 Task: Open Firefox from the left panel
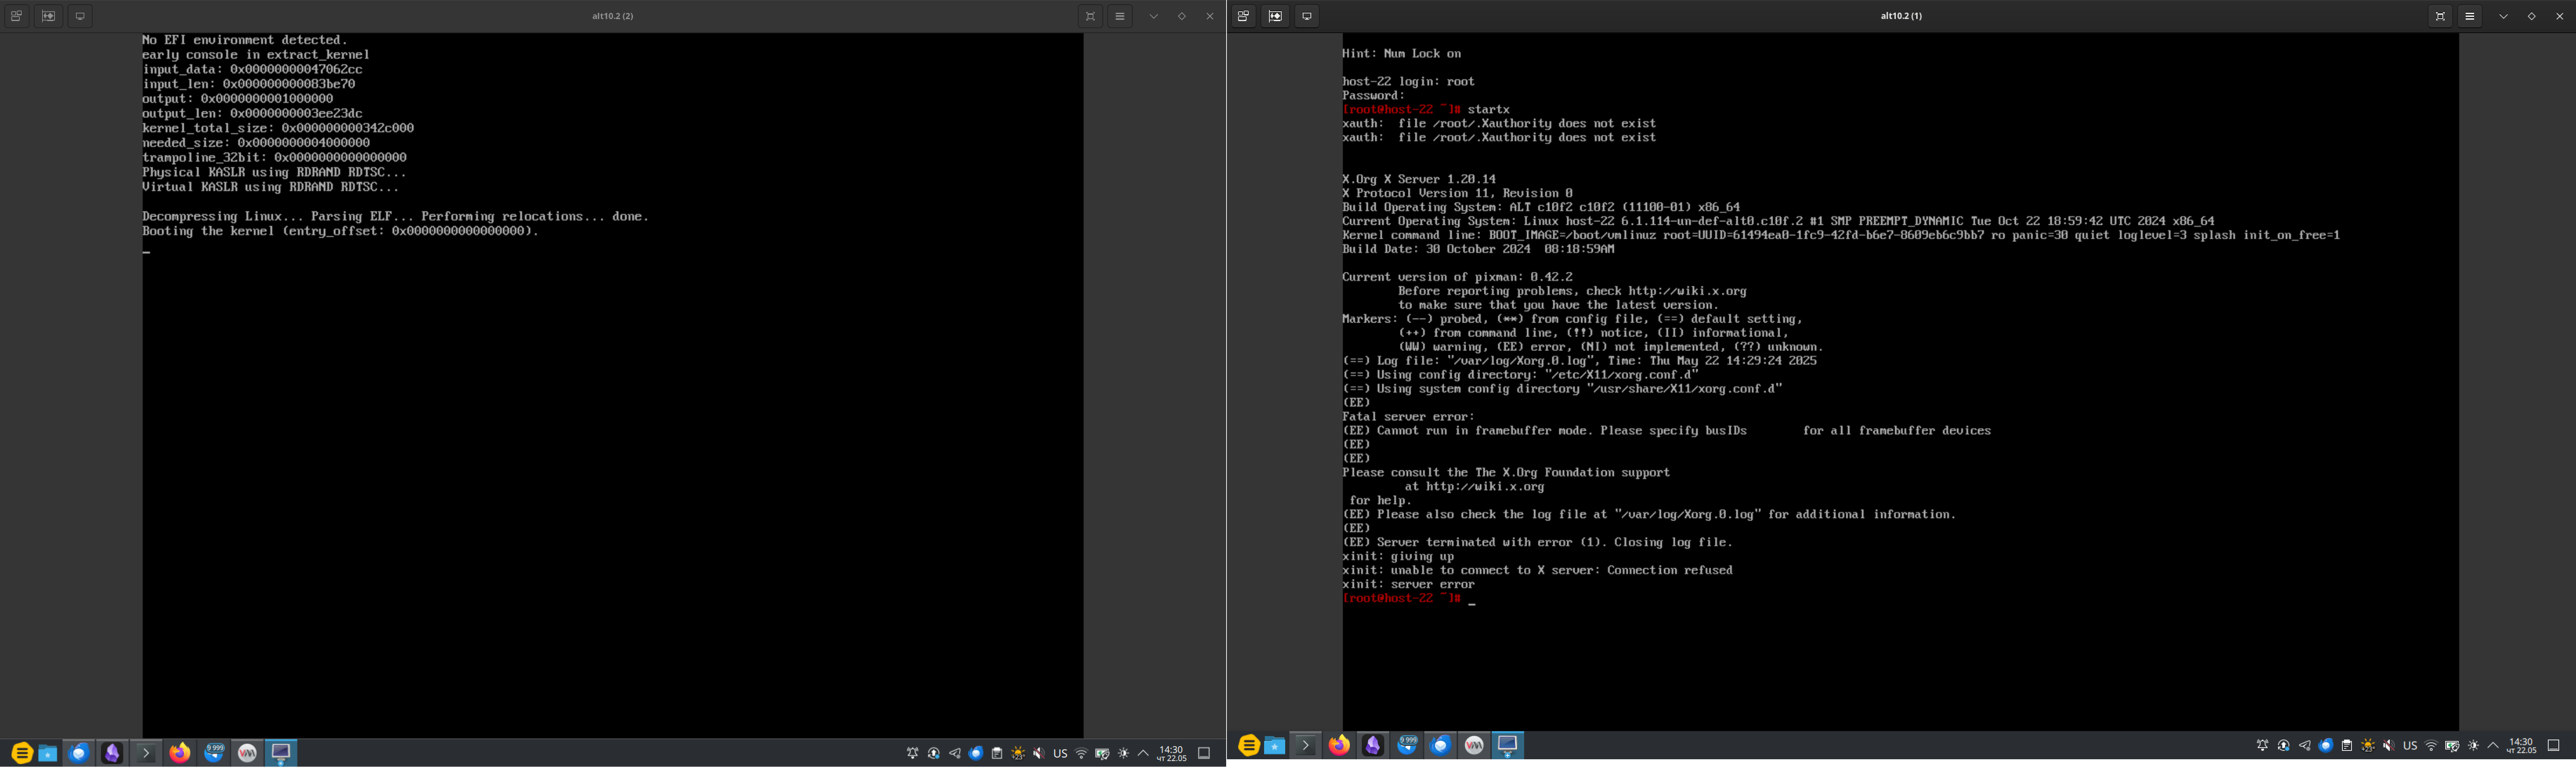[180, 753]
